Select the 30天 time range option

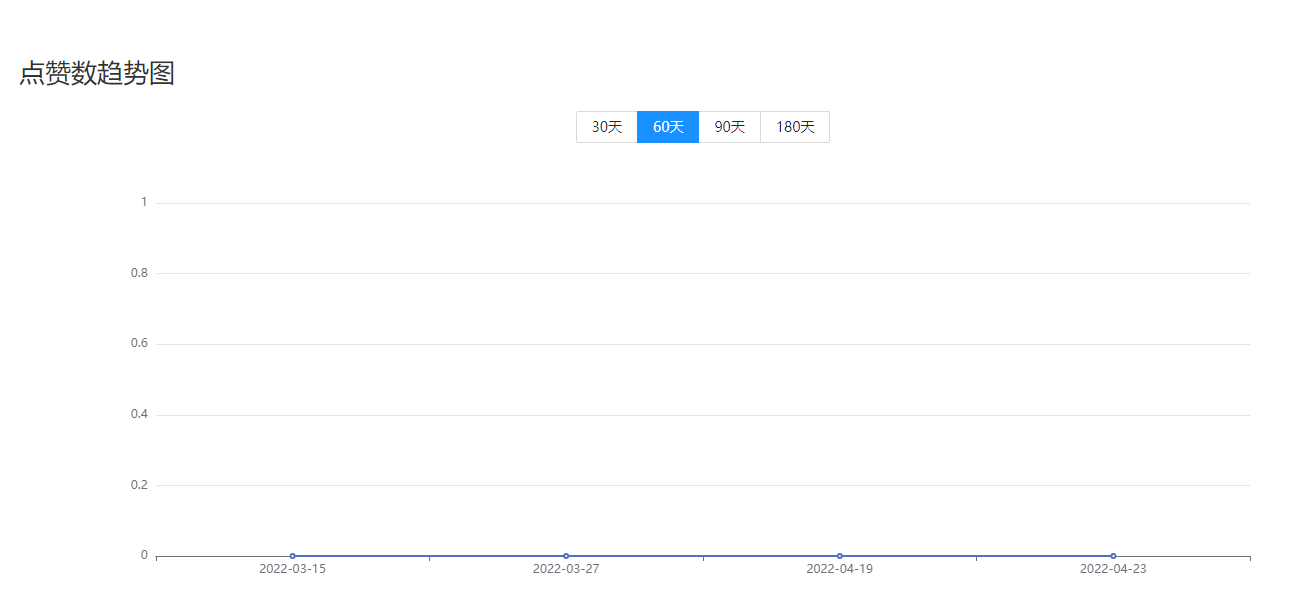pyautogui.click(x=607, y=127)
